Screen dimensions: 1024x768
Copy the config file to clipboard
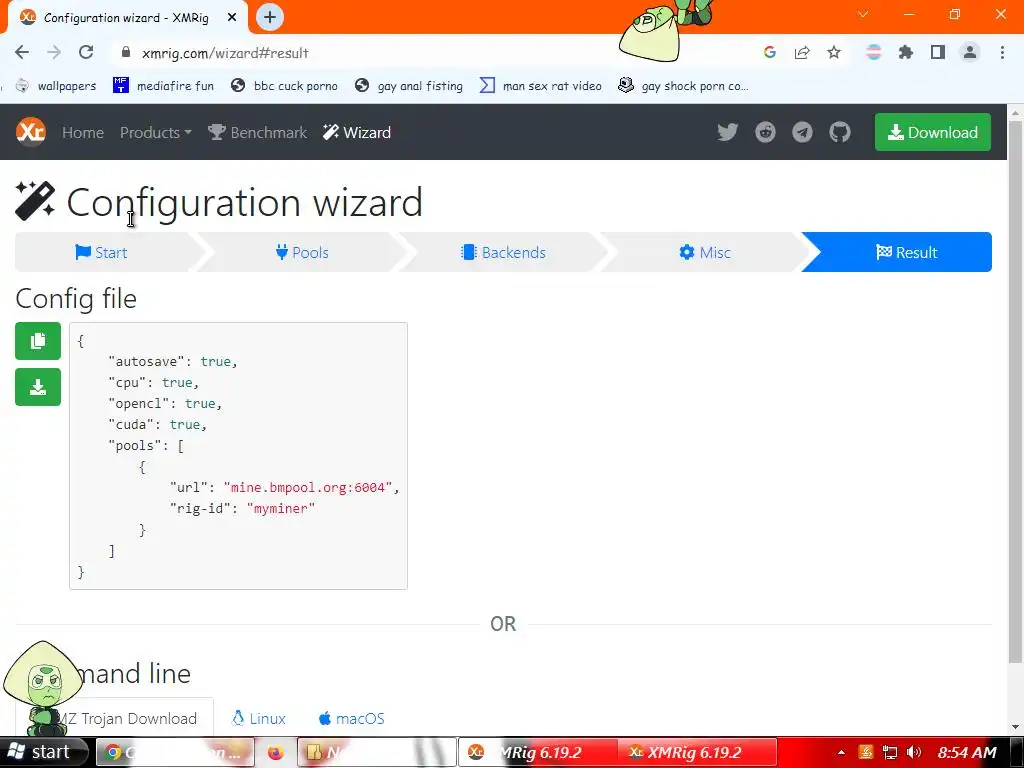tap(38, 341)
